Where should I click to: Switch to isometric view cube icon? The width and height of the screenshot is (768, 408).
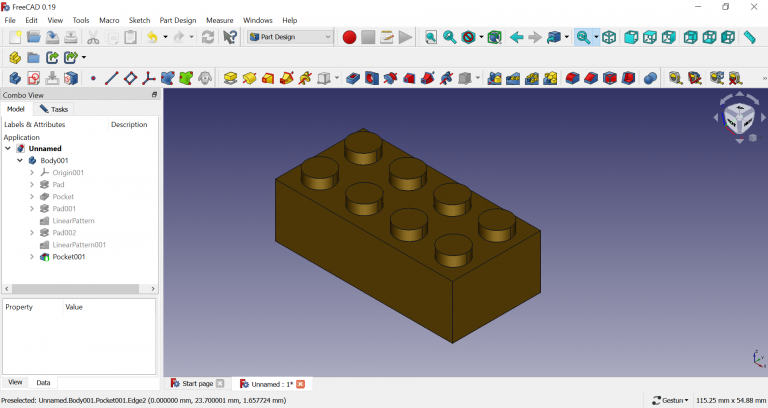coord(609,37)
